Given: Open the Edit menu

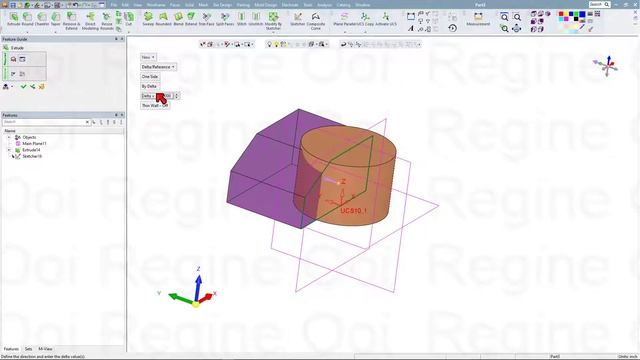Looking at the screenshot, I should click(125, 5).
